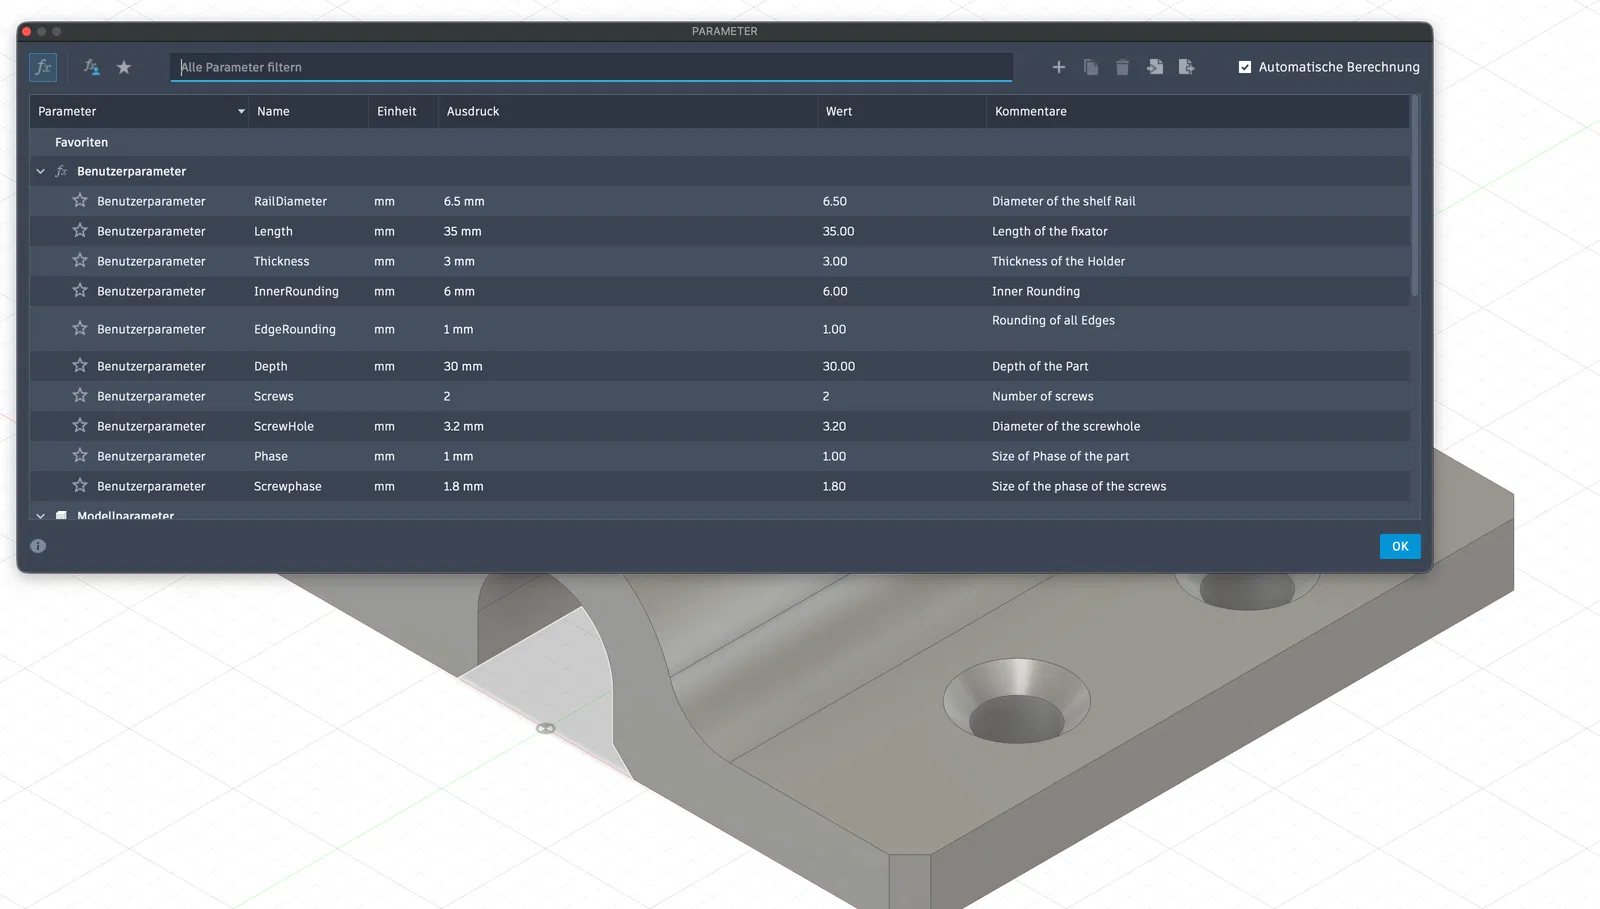Open the Parameter column dropdown arrow
The height and width of the screenshot is (909, 1600).
[241, 111]
